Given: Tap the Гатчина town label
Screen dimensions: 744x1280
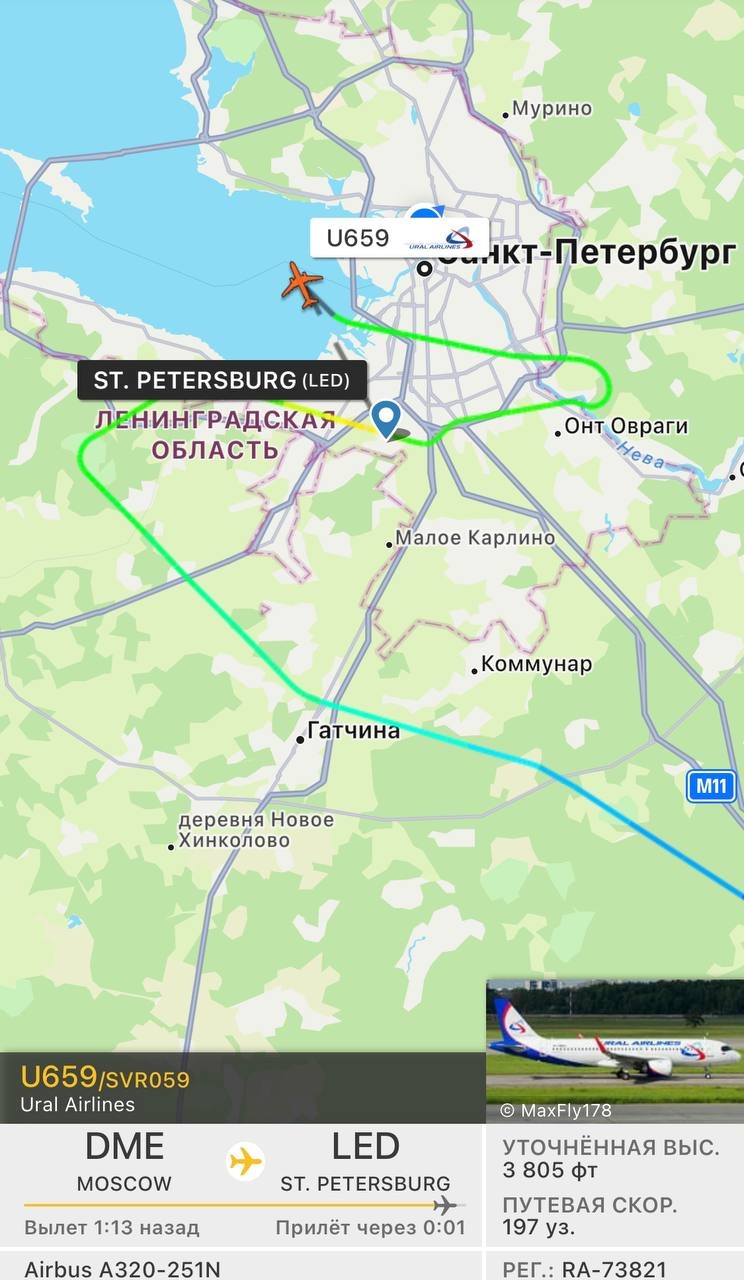Looking at the screenshot, I should [352, 731].
